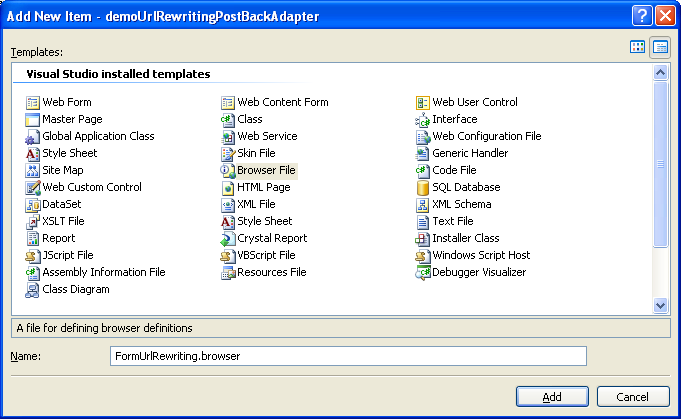Select the Web User Control icon

point(423,102)
